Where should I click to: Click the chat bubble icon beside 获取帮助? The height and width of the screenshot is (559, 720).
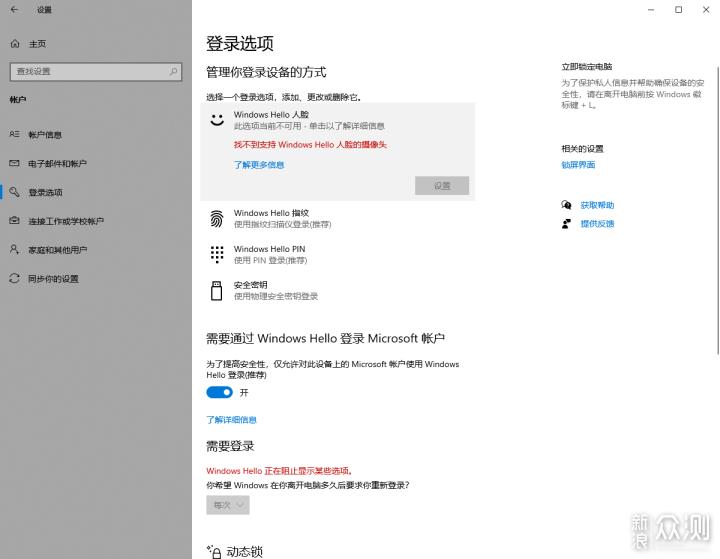pyautogui.click(x=566, y=205)
